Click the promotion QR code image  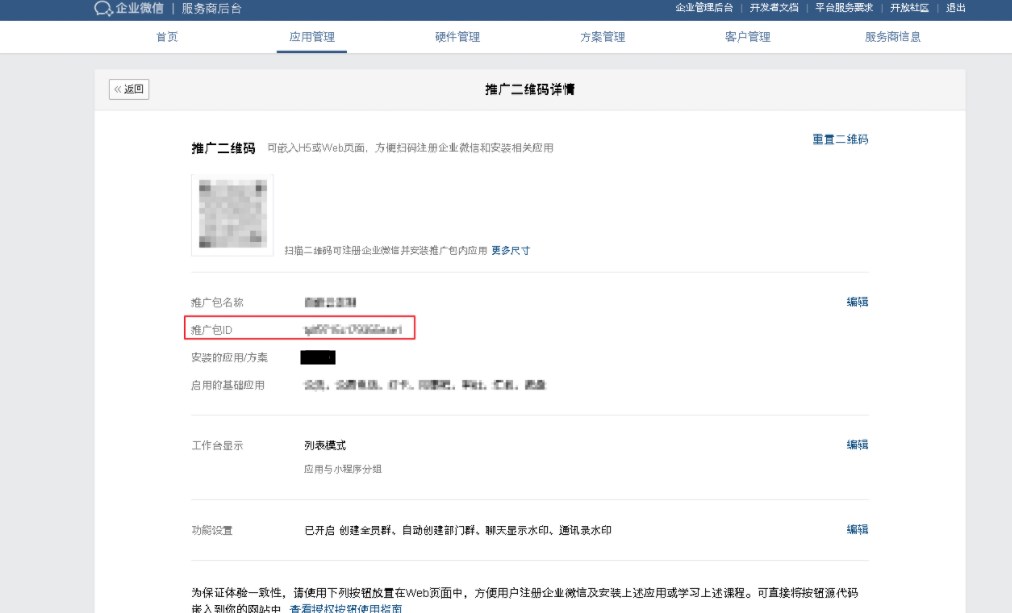(232, 215)
